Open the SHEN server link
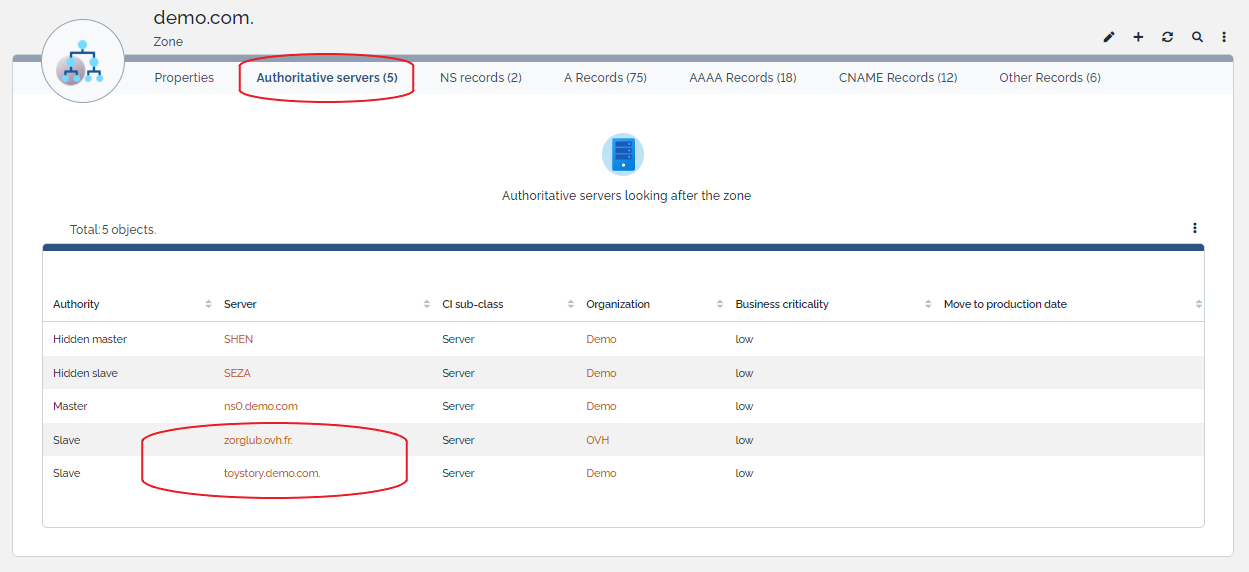 pyautogui.click(x=238, y=339)
